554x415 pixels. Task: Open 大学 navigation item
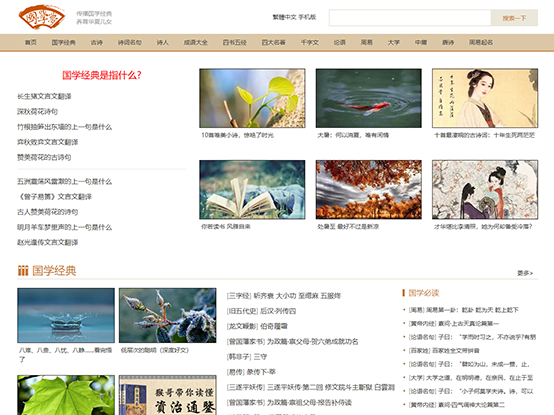click(x=394, y=42)
